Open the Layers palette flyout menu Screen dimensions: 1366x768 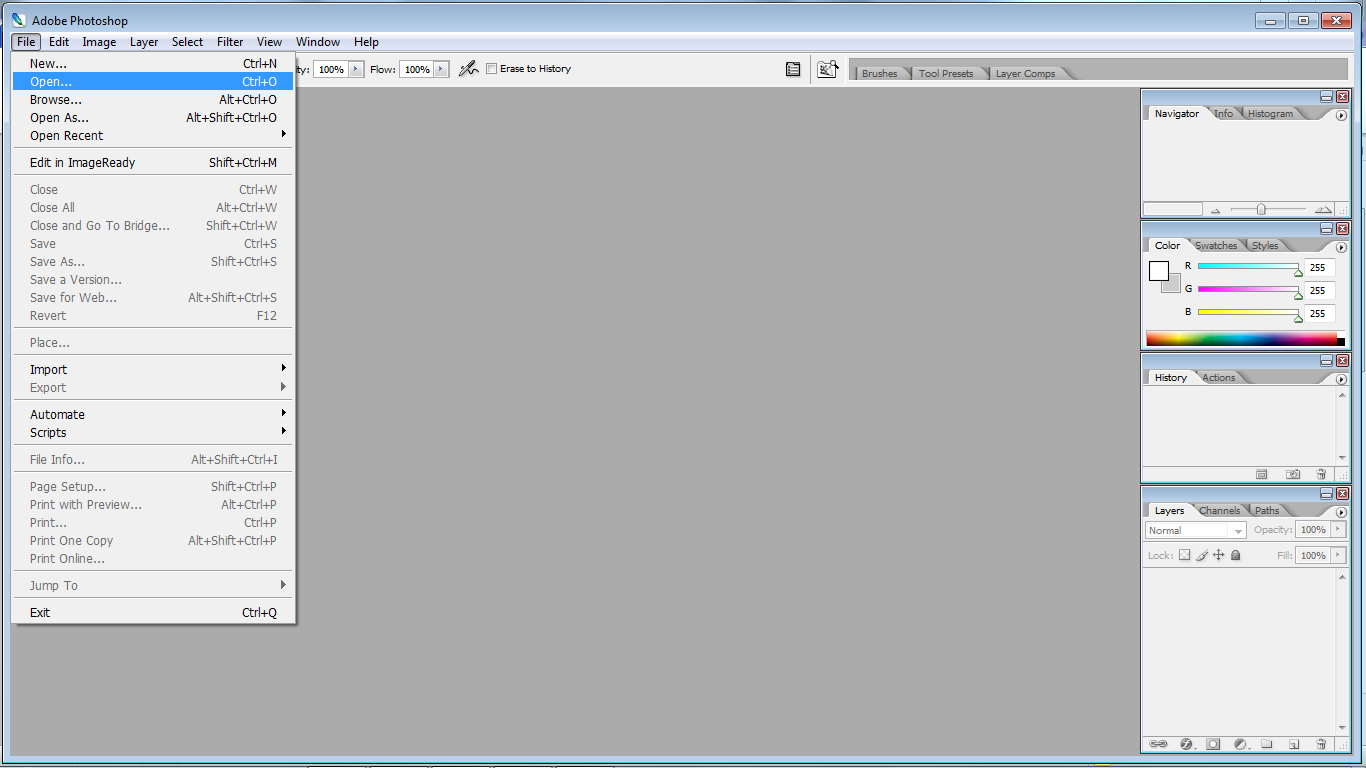[1341, 512]
